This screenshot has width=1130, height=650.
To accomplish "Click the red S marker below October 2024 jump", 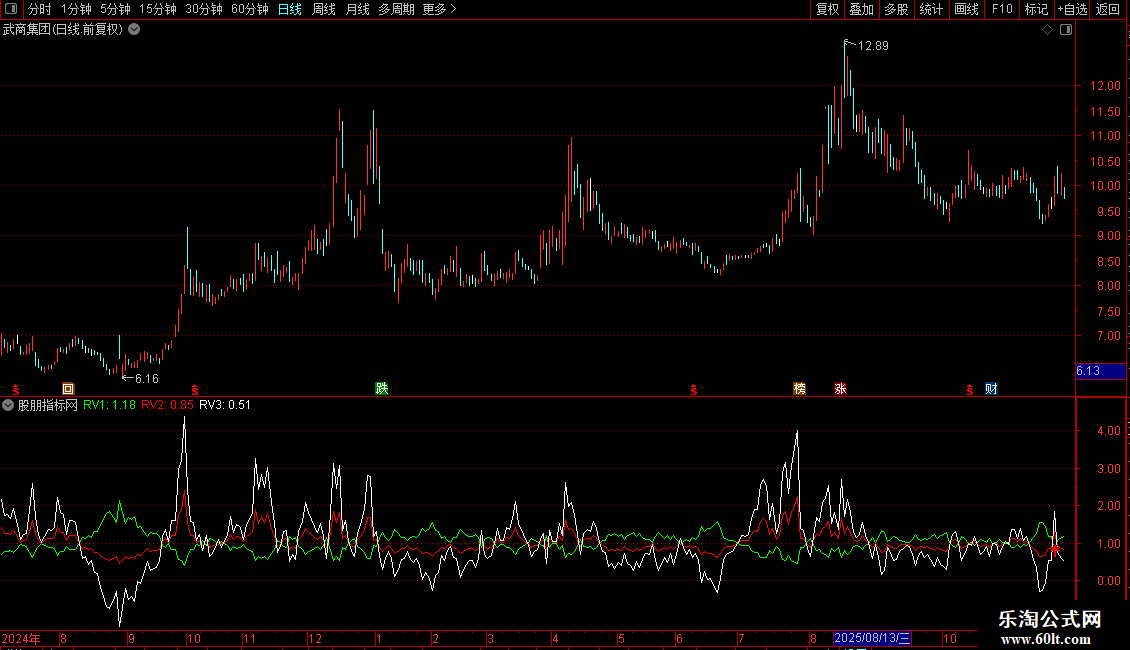I will click(195, 390).
